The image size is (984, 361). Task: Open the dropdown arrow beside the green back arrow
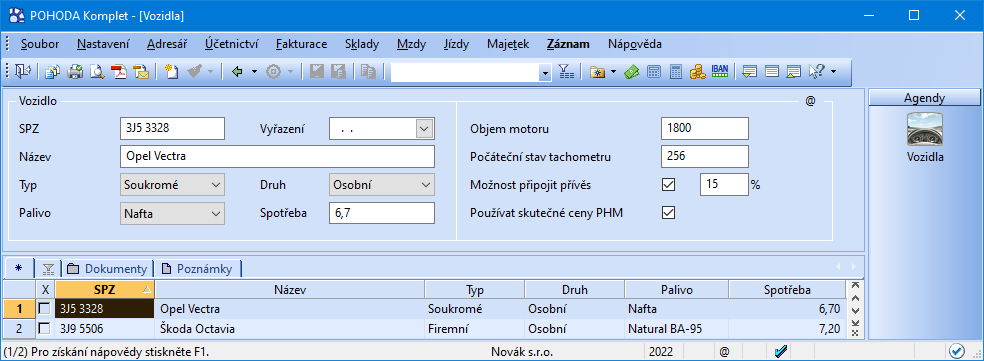point(254,72)
